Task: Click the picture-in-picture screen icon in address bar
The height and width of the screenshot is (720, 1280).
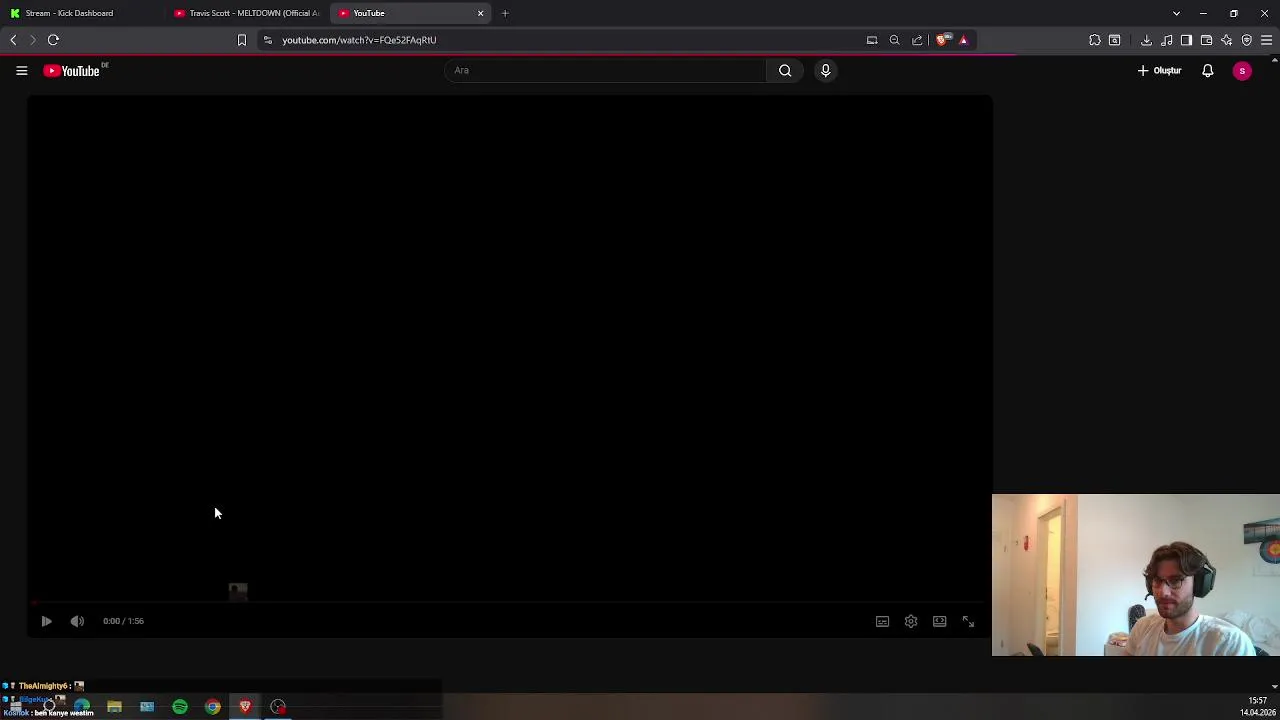Action: coord(872,40)
